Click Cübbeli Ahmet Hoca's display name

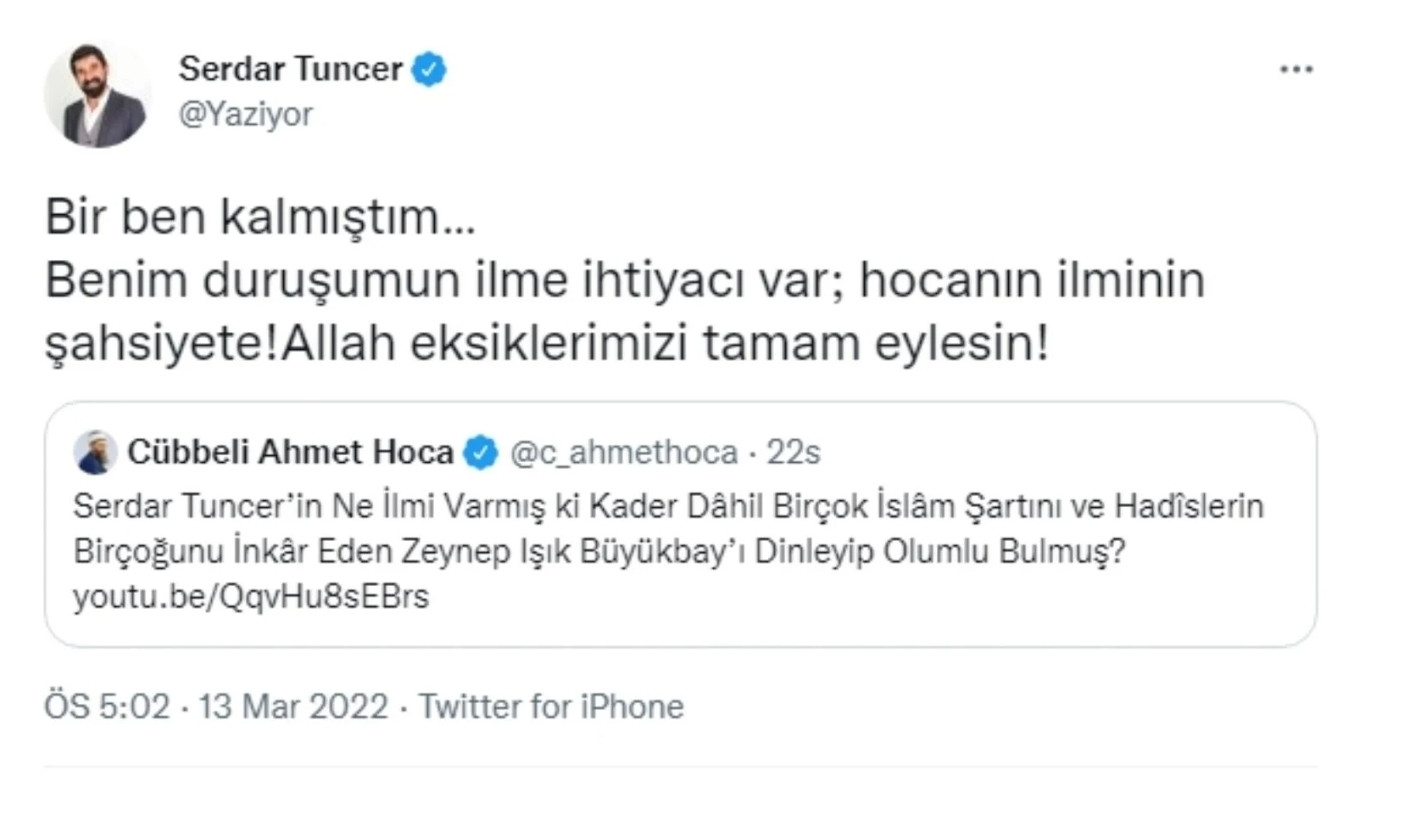293,451
